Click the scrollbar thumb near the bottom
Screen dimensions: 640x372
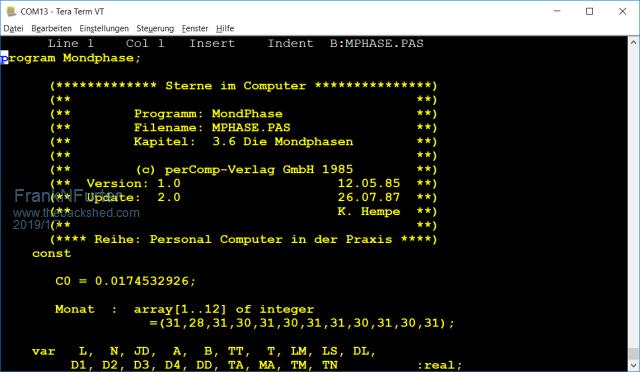[x=633, y=354]
